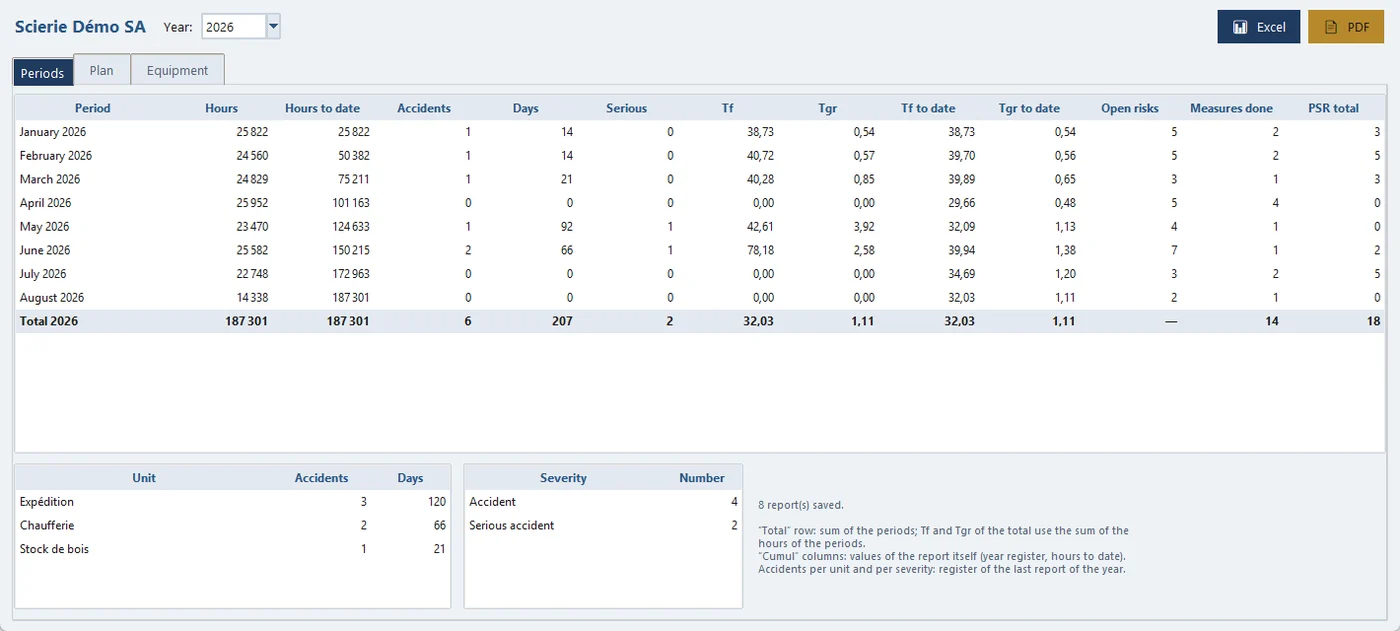Viewport: 1400px width, 631px height.
Task: Click the Total 2026 summary row label
Action: (x=49, y=322)
